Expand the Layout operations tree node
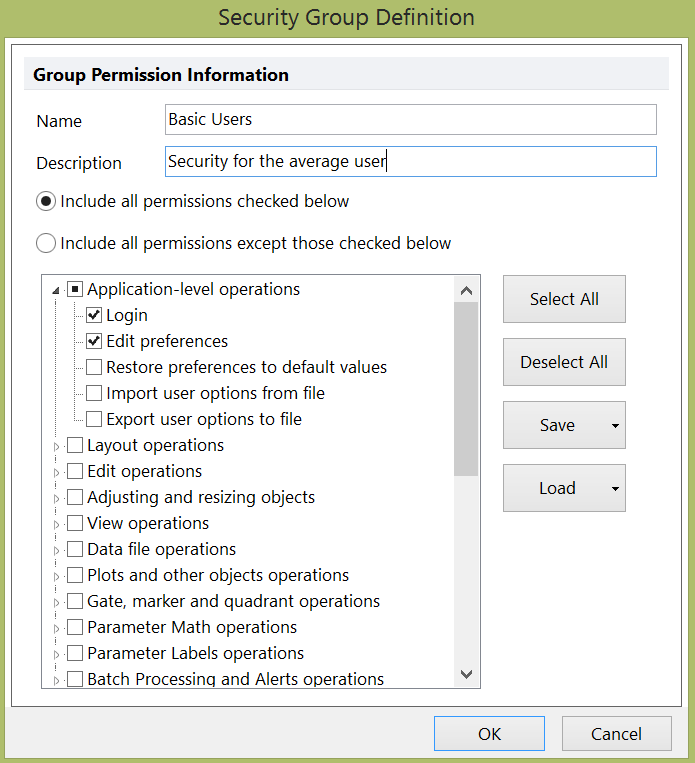The image size is (695, 763). [54, 446]
